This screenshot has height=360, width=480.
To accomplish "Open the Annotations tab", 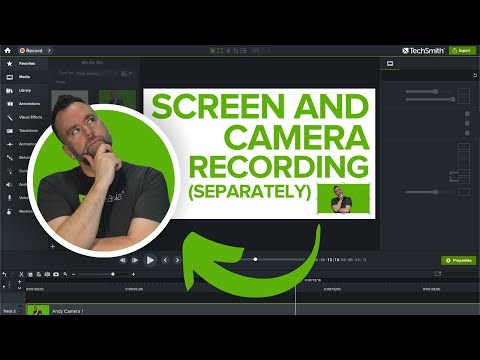I will 24,104.
